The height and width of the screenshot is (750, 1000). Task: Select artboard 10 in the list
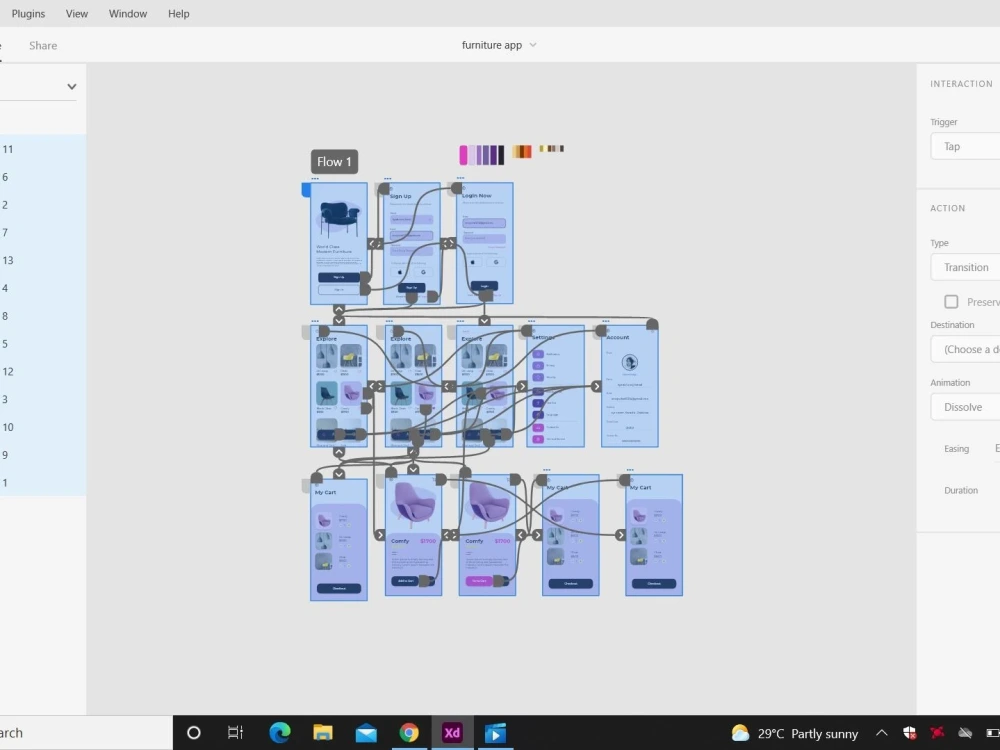coord(43,427)
